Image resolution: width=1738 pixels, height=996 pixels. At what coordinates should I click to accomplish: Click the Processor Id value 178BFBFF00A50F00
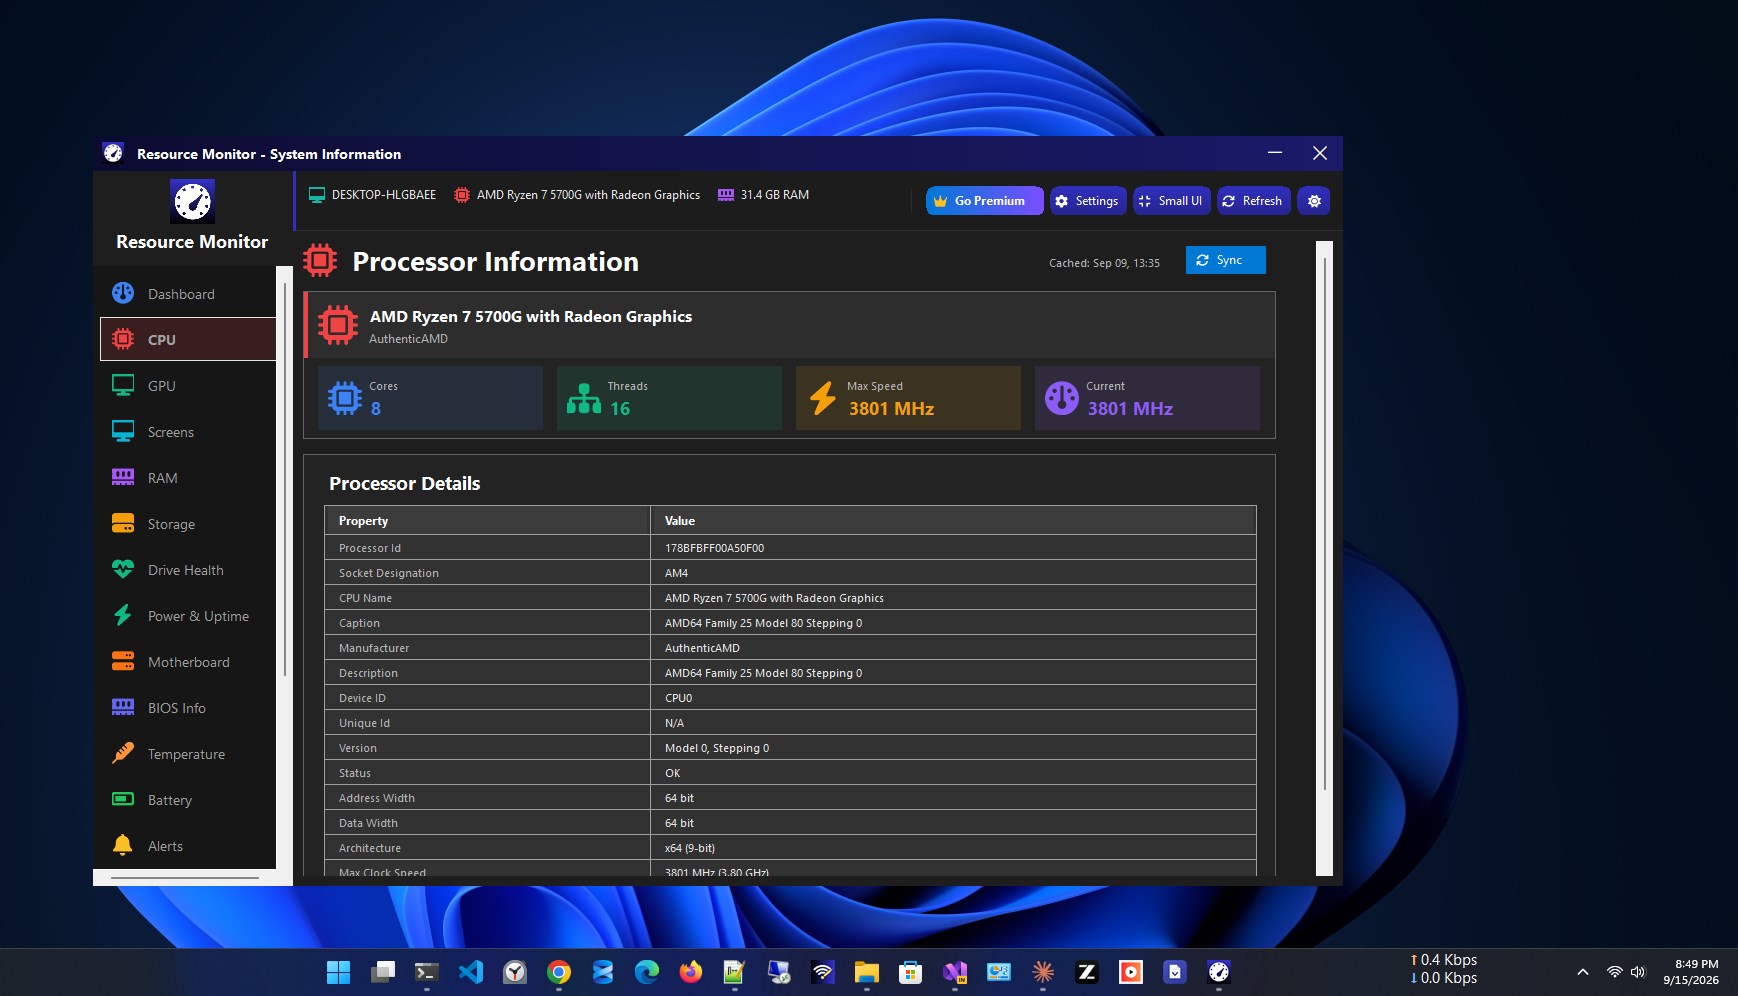point(714,548)
